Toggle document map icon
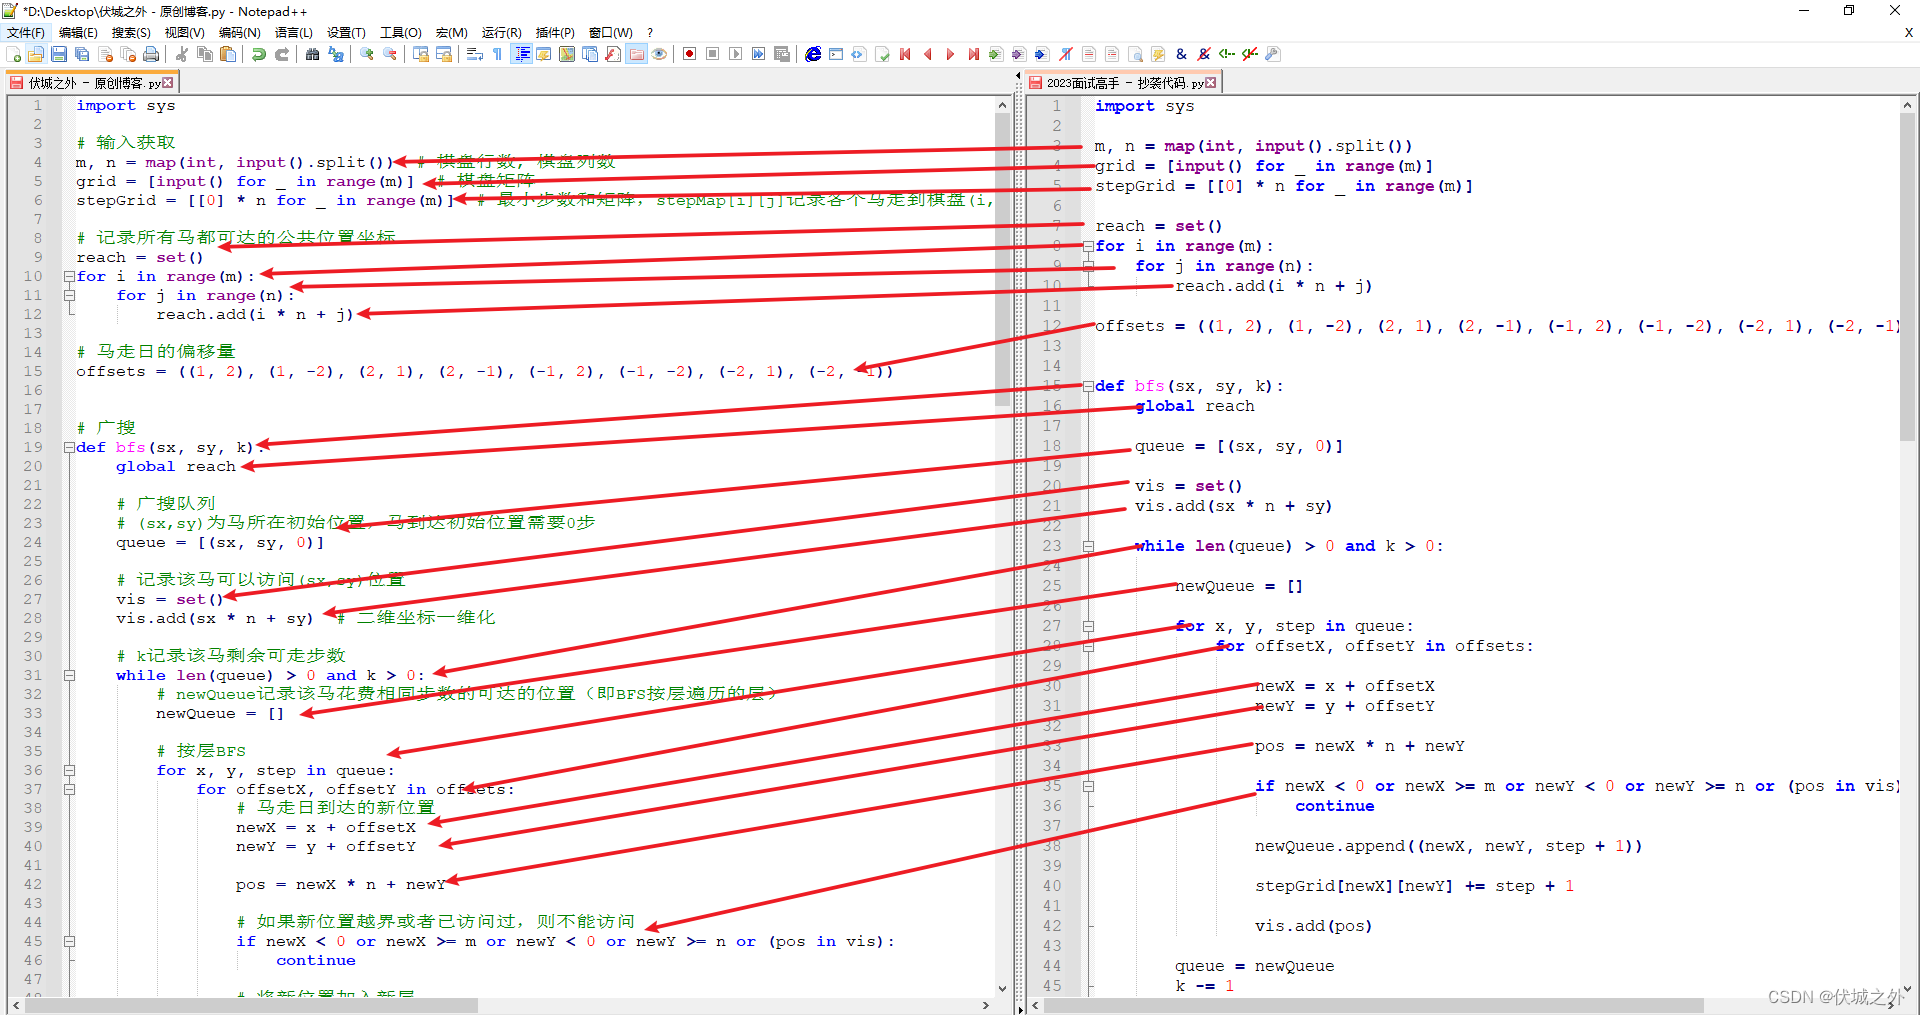 click(567, 54)
